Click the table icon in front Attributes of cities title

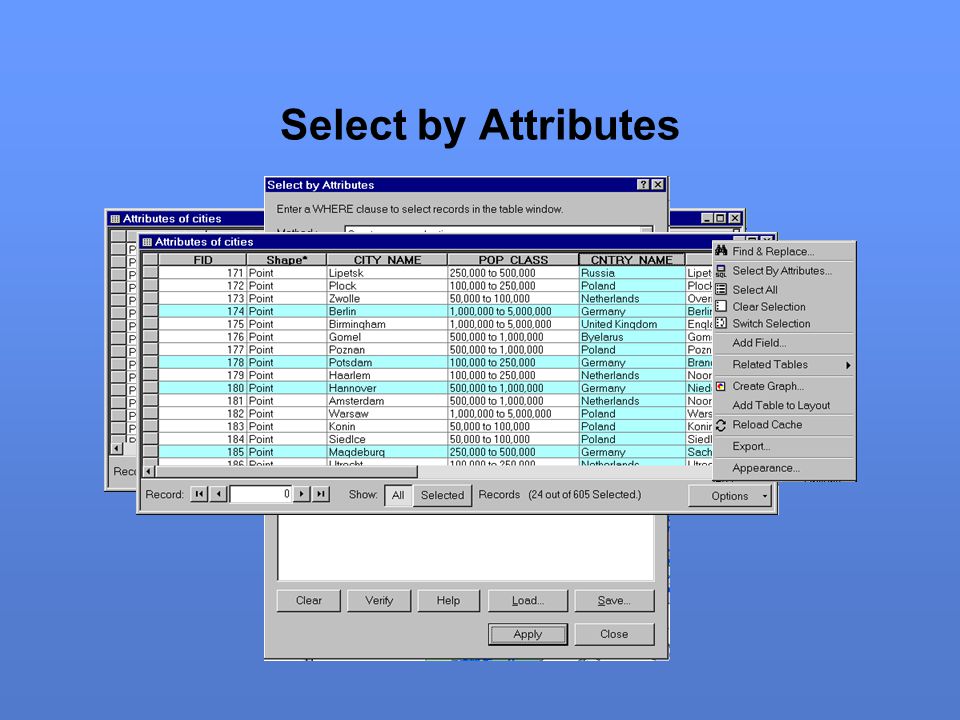147,242
